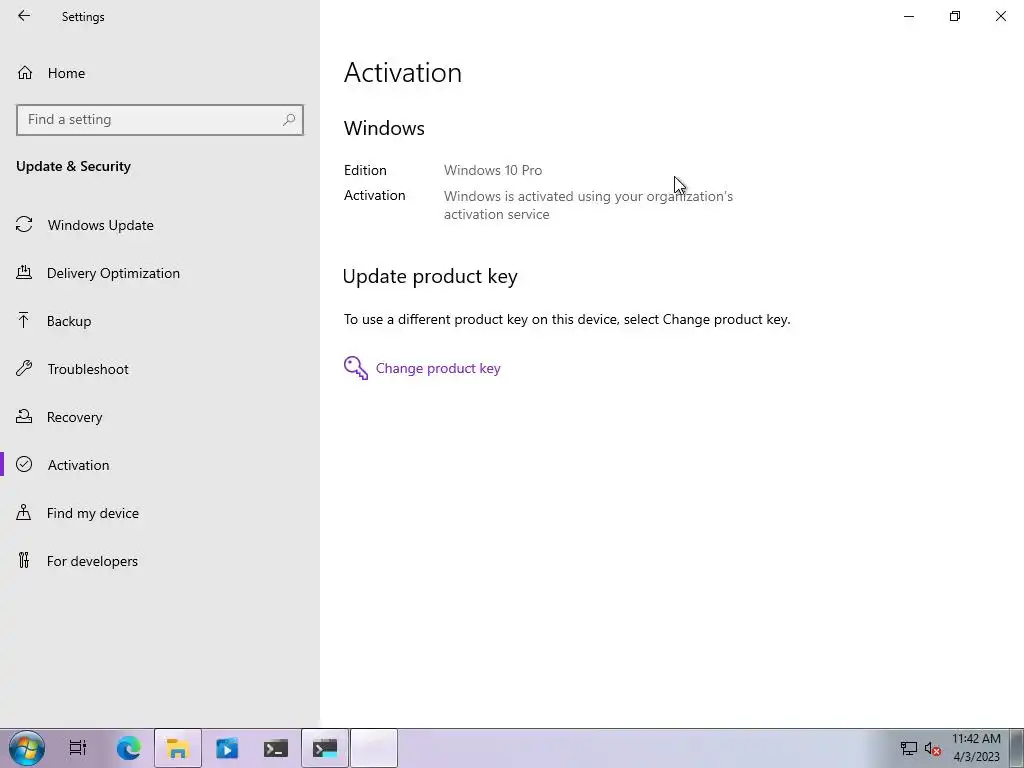Click the activation status message text
The image size is (1024, 768).
(x=588, y=205)
